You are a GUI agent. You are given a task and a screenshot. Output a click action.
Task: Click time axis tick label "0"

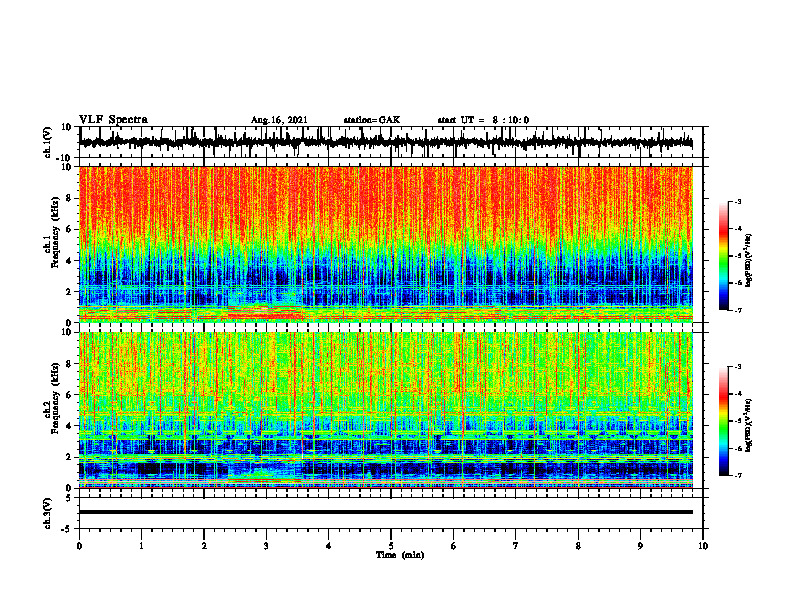point(79,546)
